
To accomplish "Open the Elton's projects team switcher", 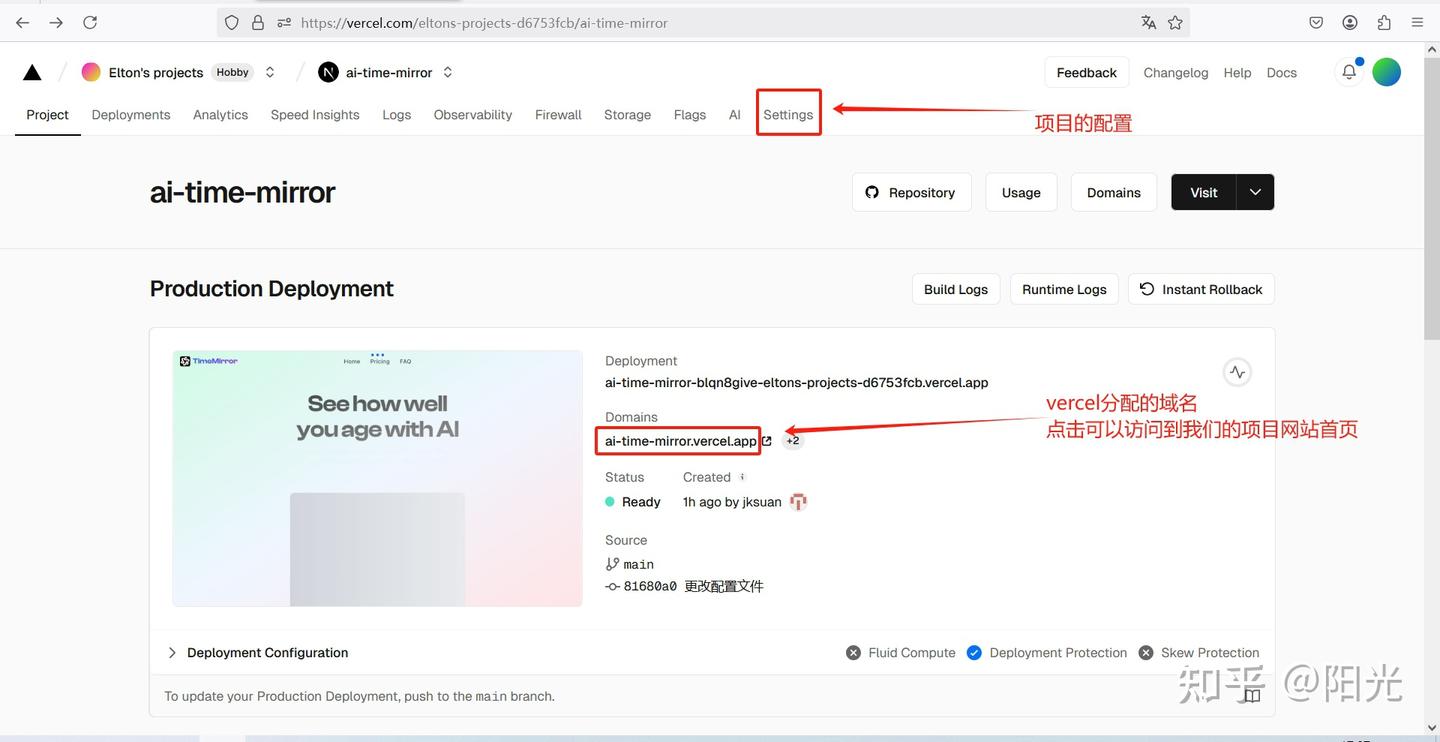I will (269, 71).
